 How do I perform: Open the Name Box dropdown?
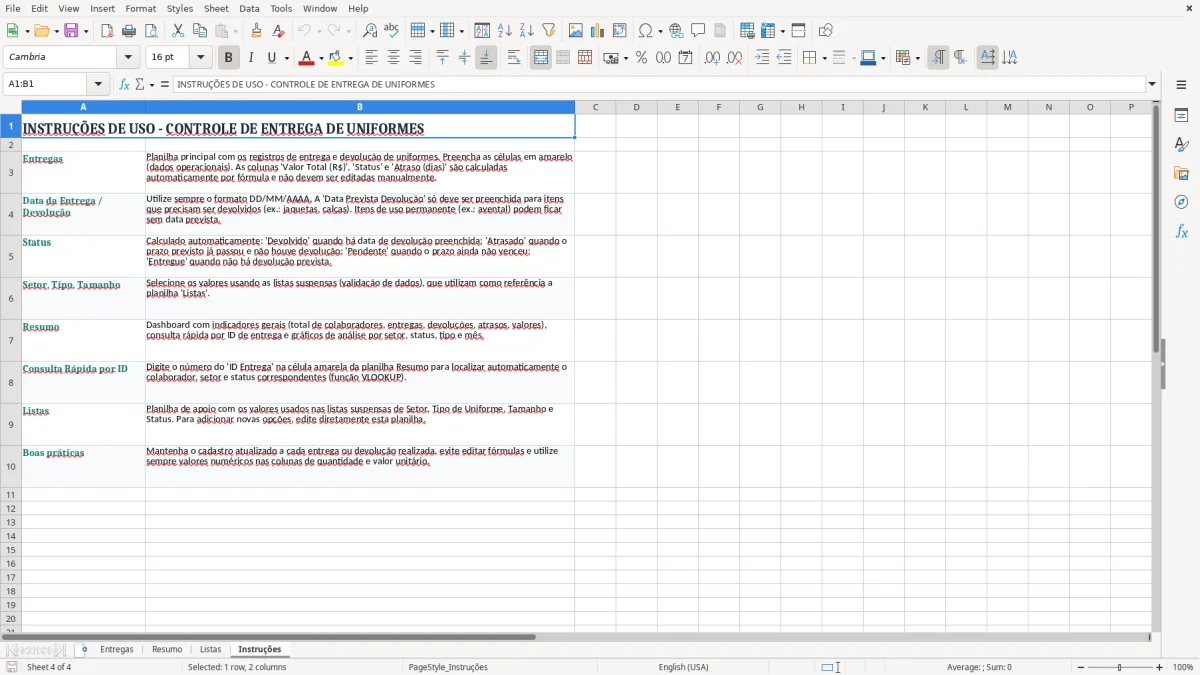click(98, 85)
